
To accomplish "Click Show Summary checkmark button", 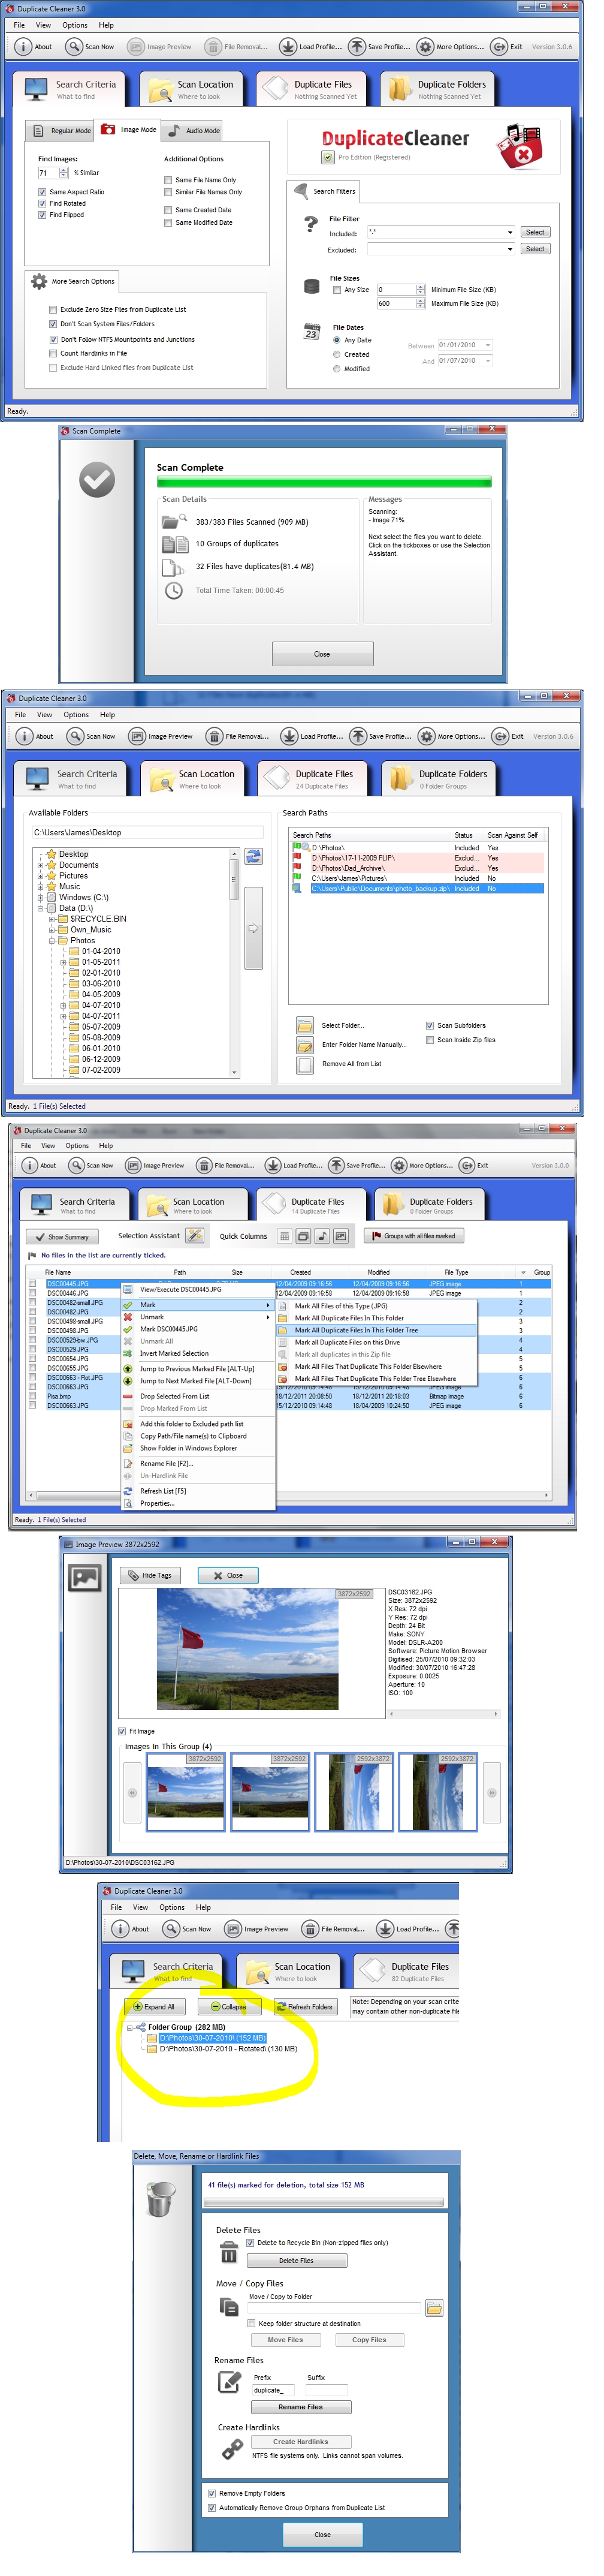I will (x=62, y=1237).
